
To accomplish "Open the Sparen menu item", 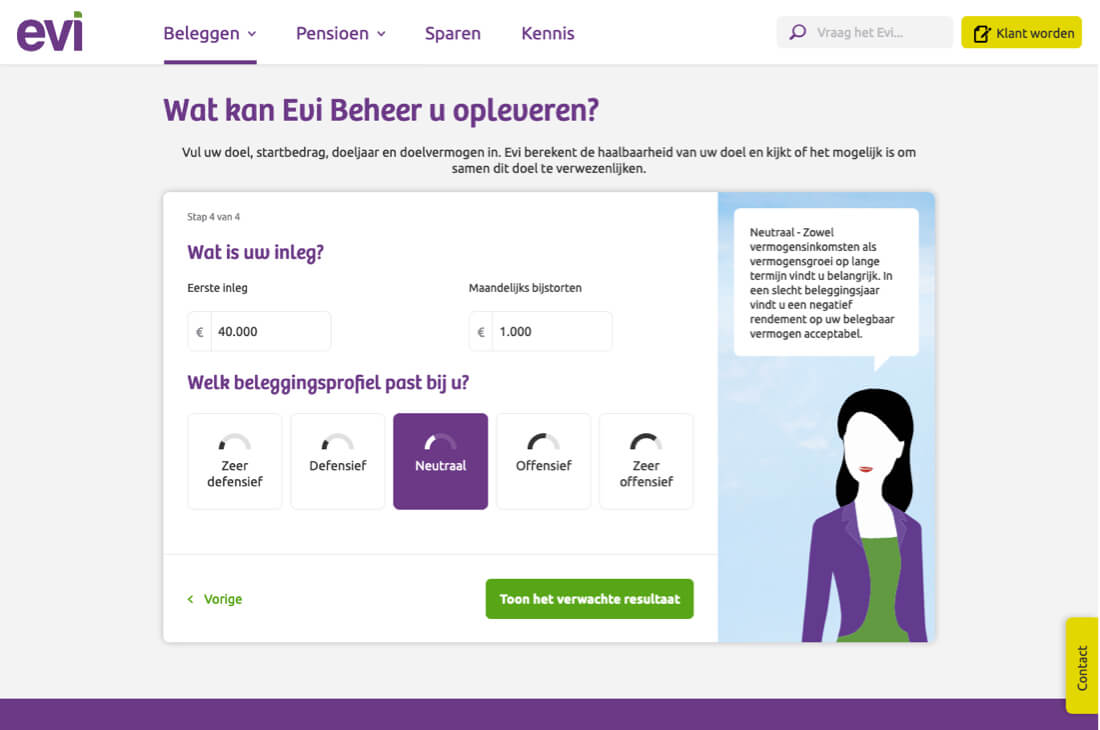I will pos(452,33).
